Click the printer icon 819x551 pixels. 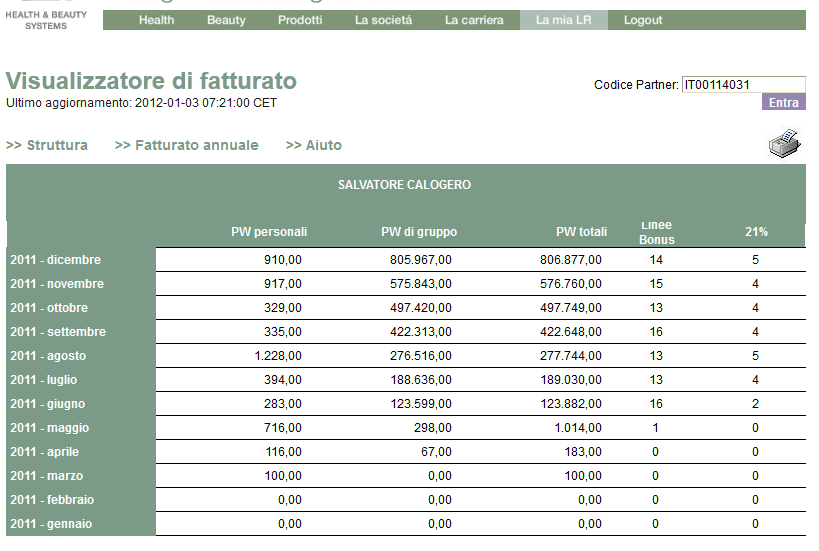[786, 144]
